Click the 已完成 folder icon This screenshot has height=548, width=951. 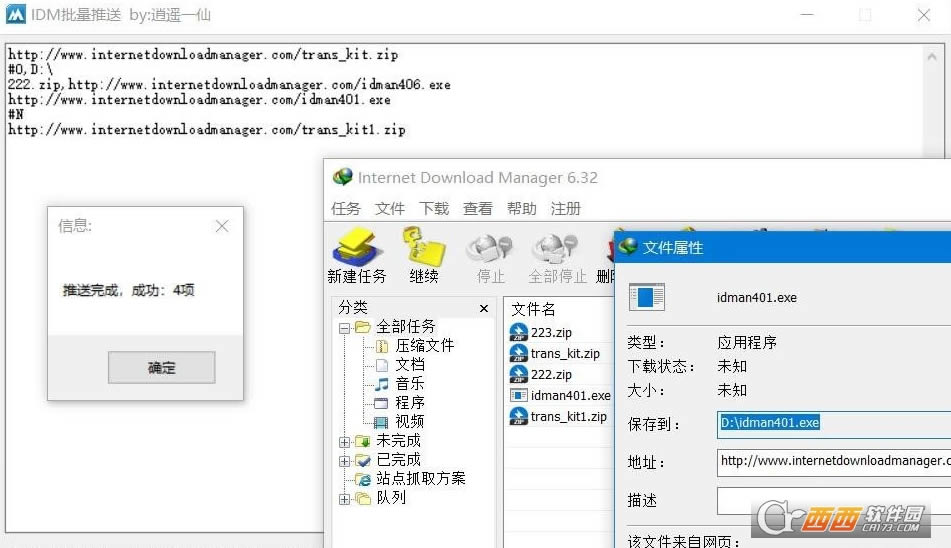[363, 460]
